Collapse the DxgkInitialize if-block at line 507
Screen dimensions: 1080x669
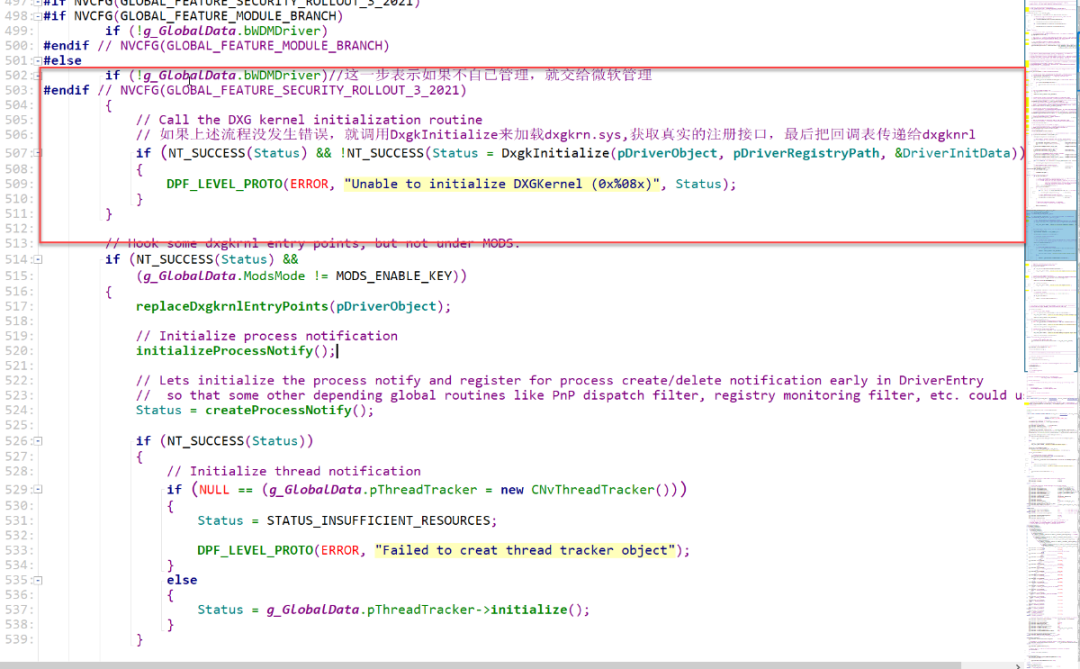pyautogui.click(x=37, y=153)
